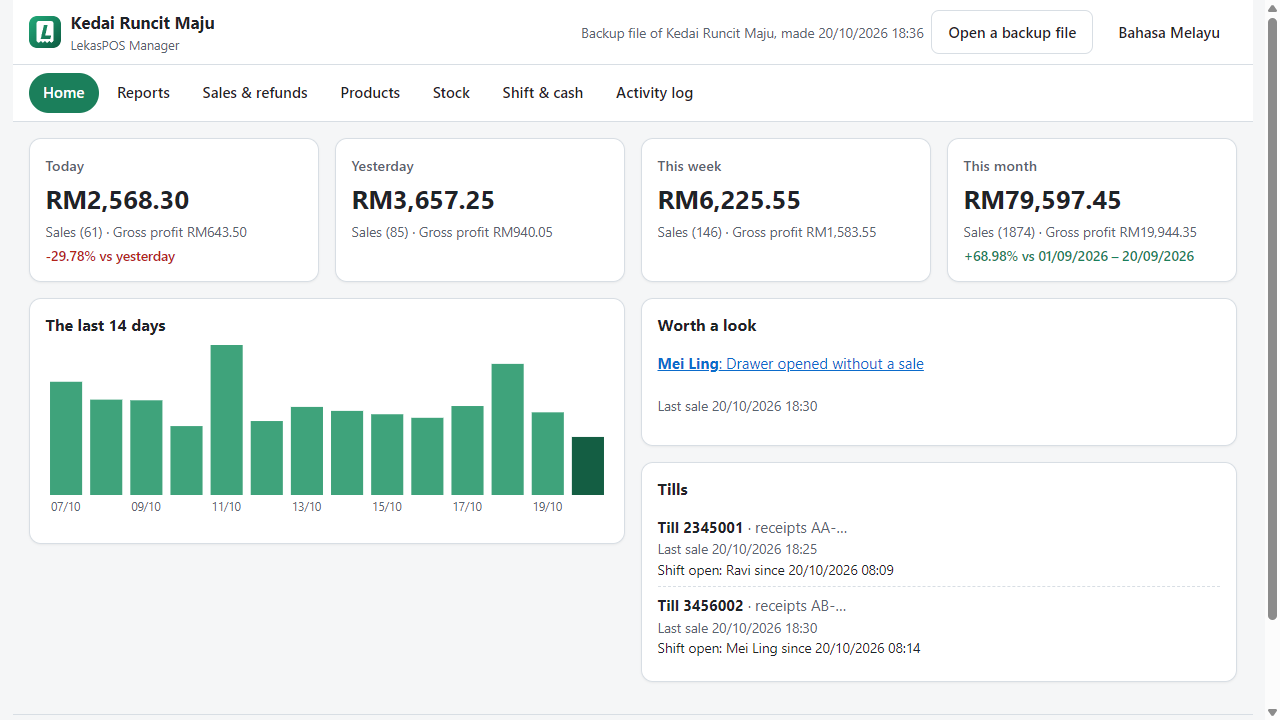Switch to the Reports tab
1280x720 pixels.
(143, 93)
